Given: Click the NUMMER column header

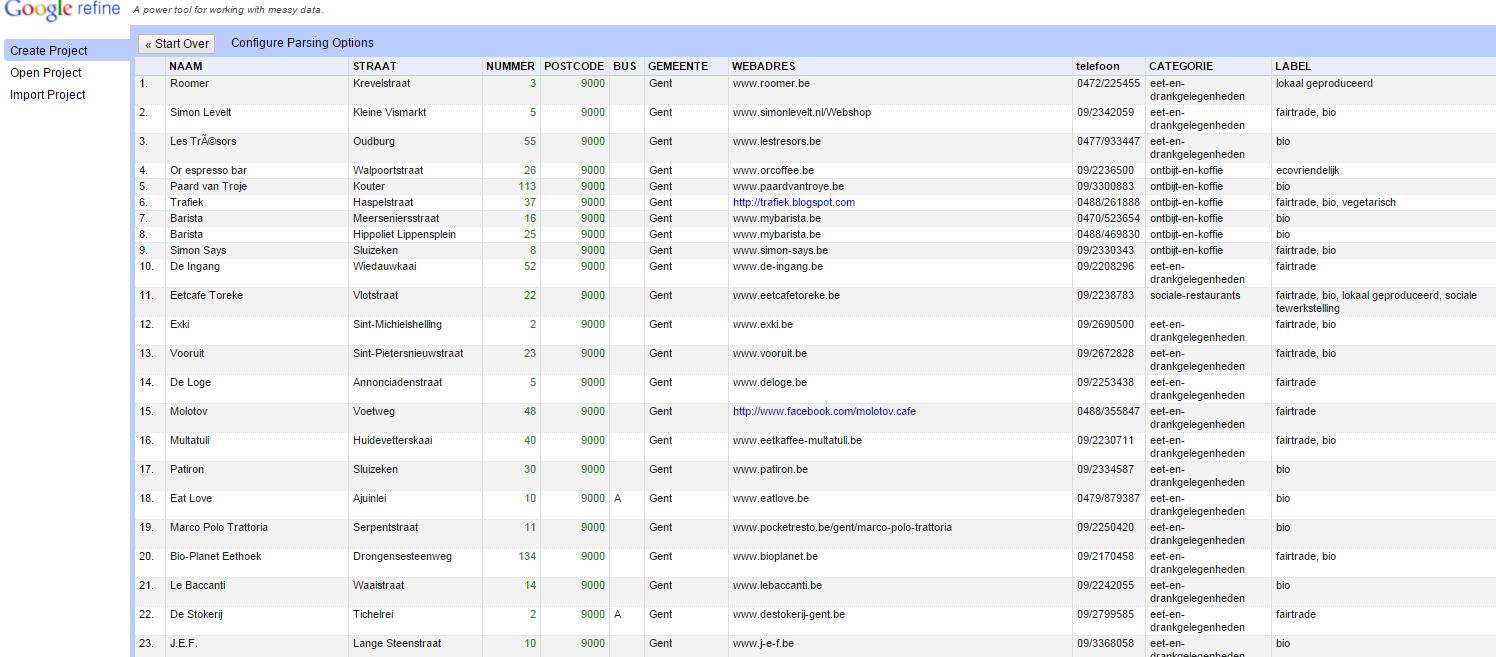Looking at the screenshot, I should [x=511, y=66].
